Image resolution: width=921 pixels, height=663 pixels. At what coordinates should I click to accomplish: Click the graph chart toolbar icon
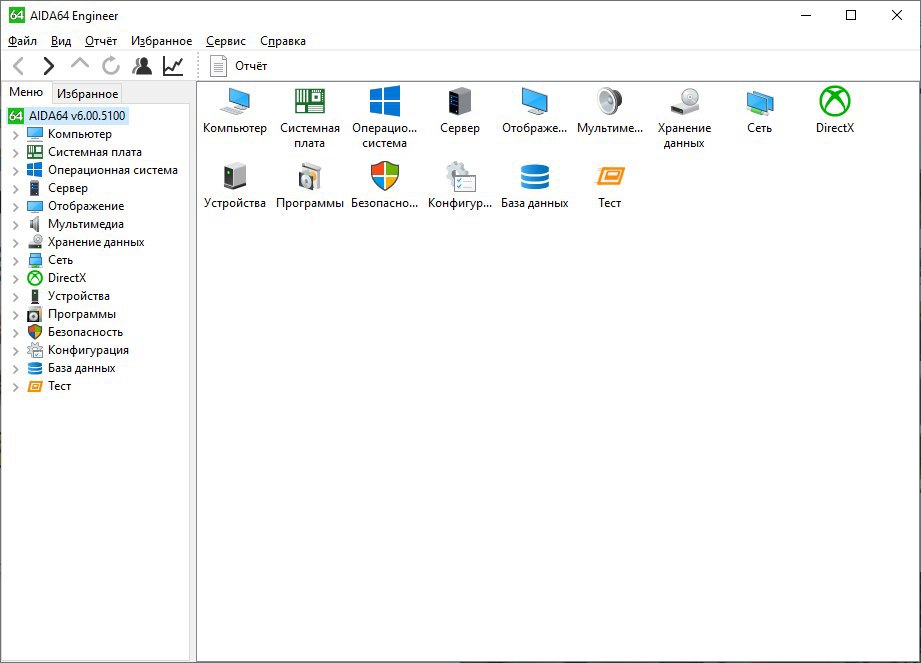click(x=173, y=66)
